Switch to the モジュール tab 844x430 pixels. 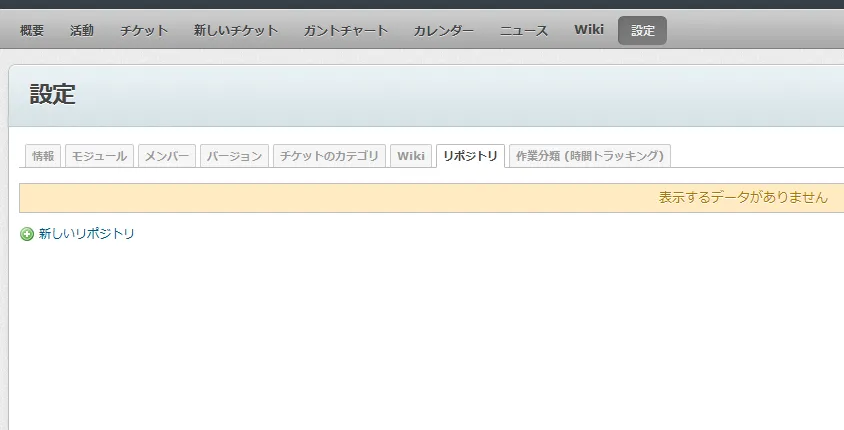coord(99,156)
